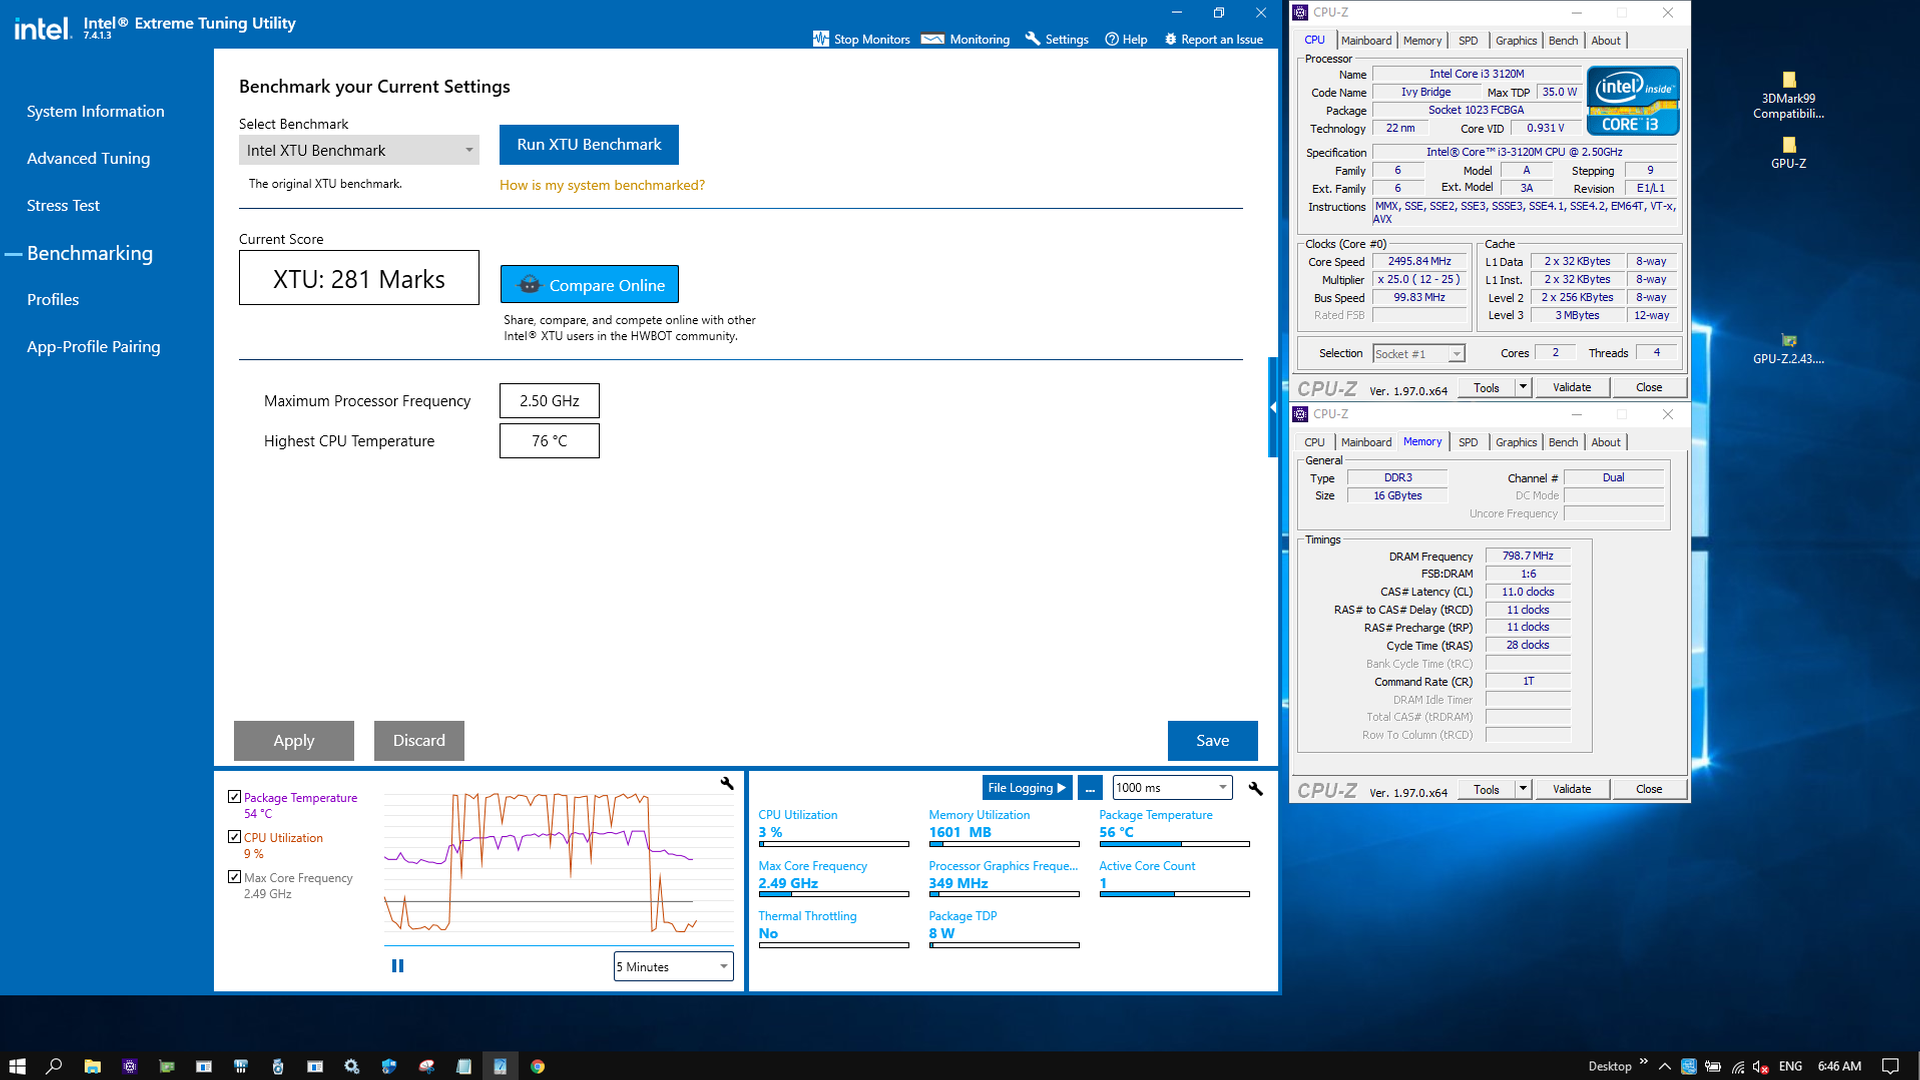Click Stop Monitors icon in XTU toolbar

pos(821,39)
